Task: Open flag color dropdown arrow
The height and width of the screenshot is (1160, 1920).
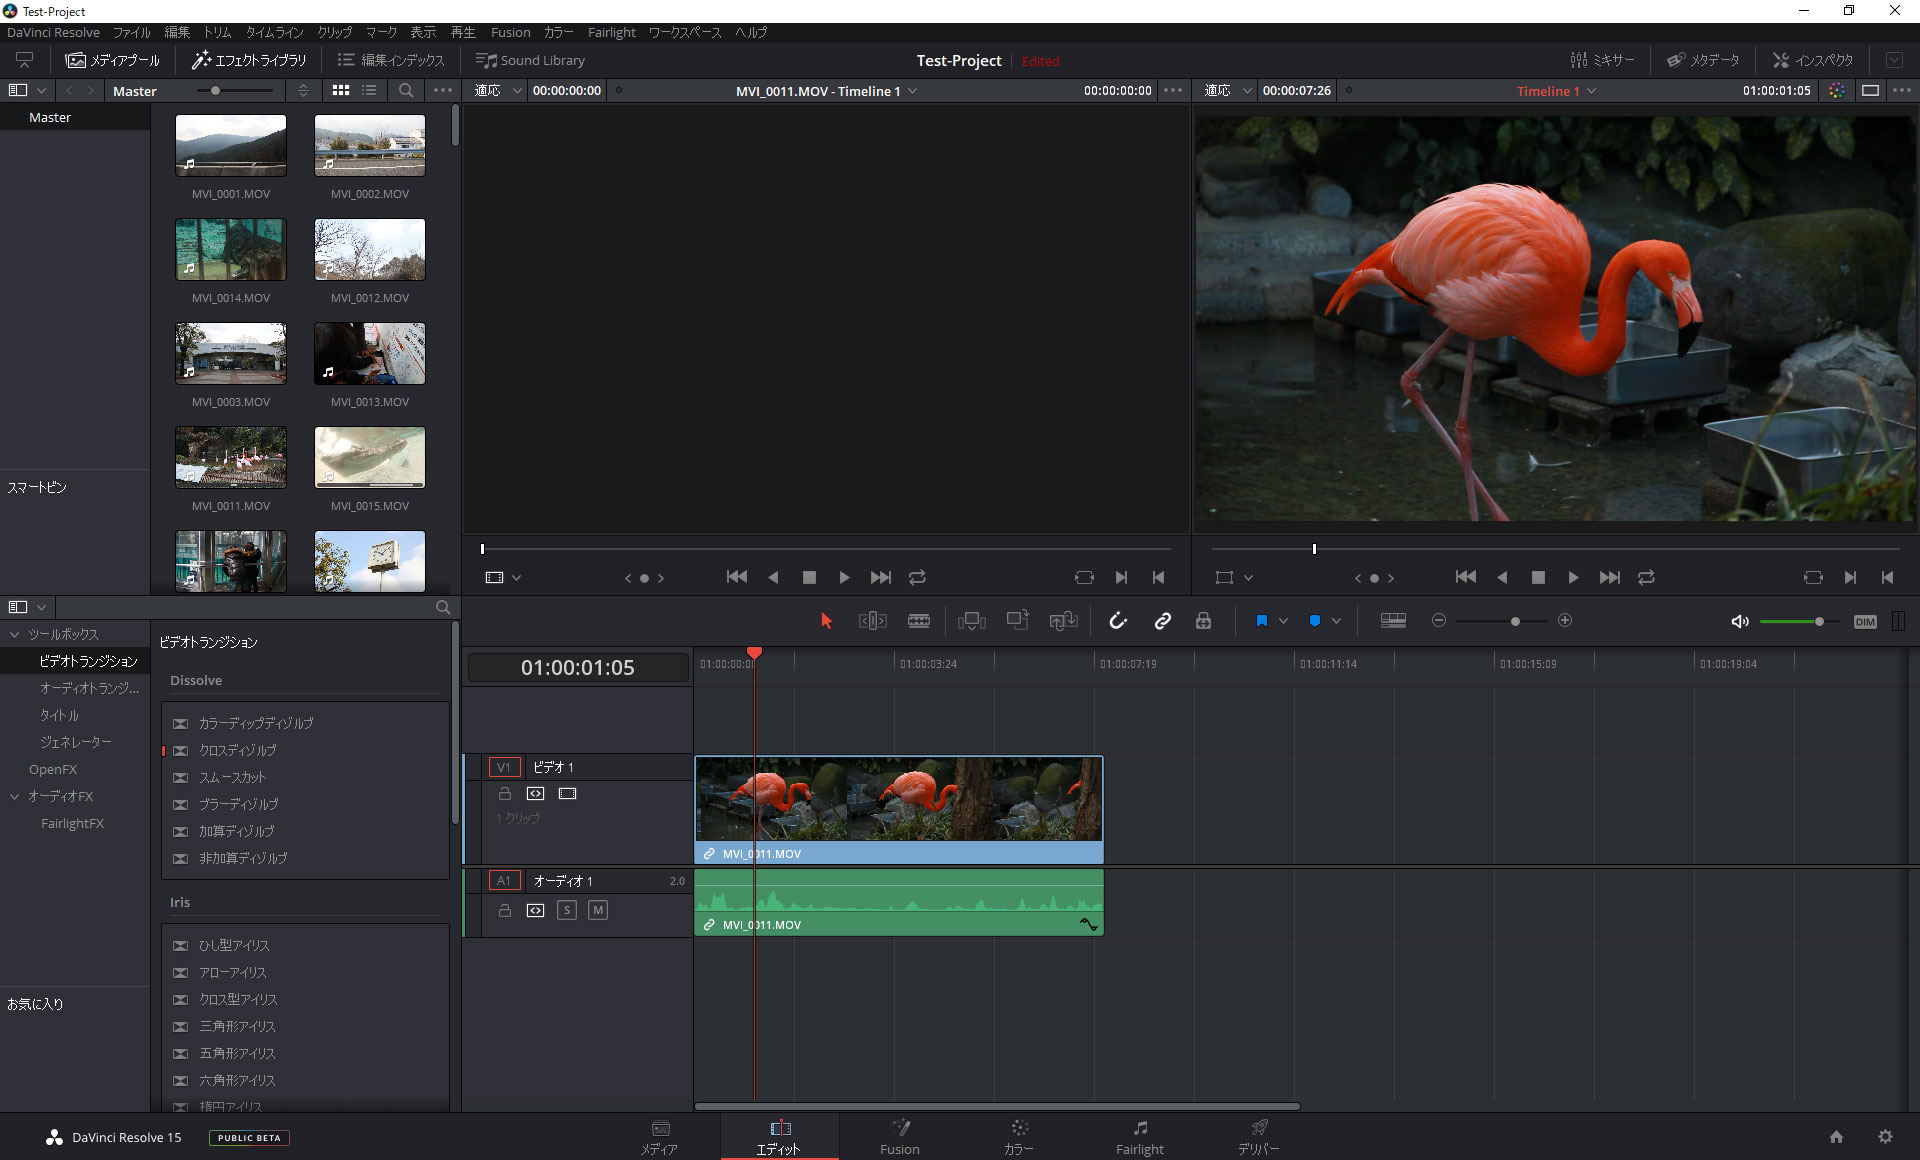Action: pyautogui.click(x=1283, y=621)
